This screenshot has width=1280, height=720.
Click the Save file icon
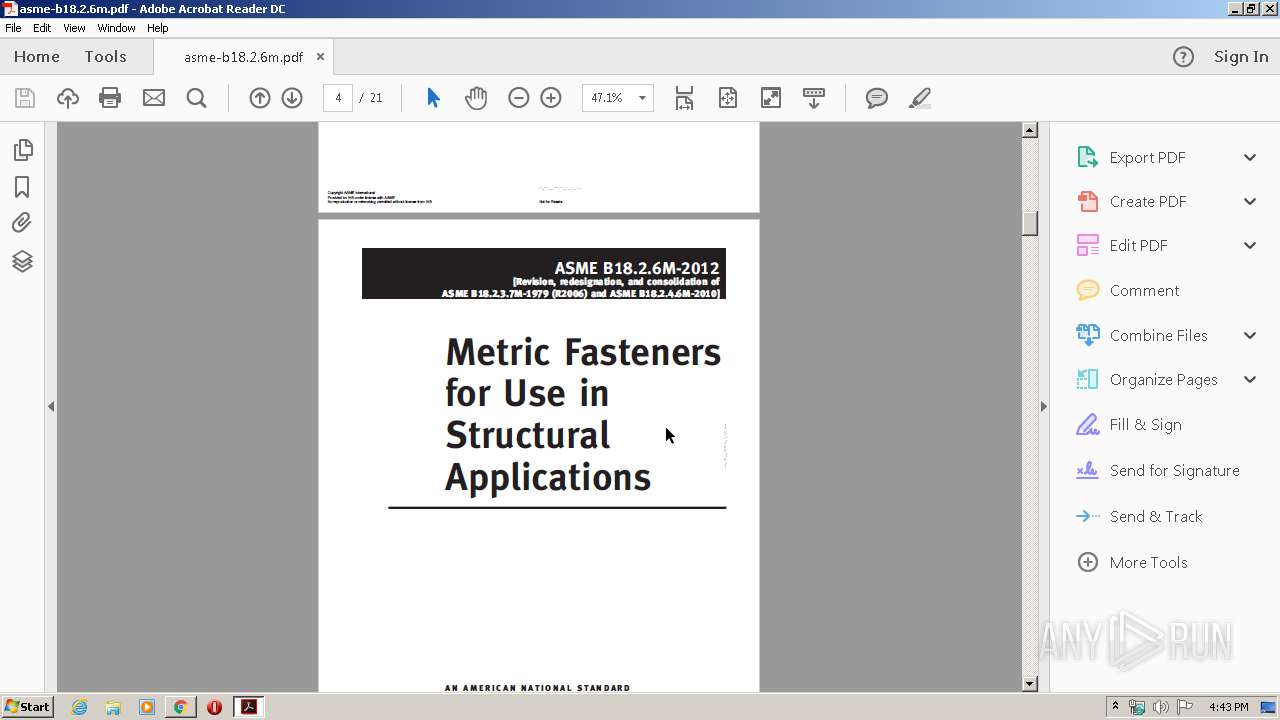[x=25, y=98]
